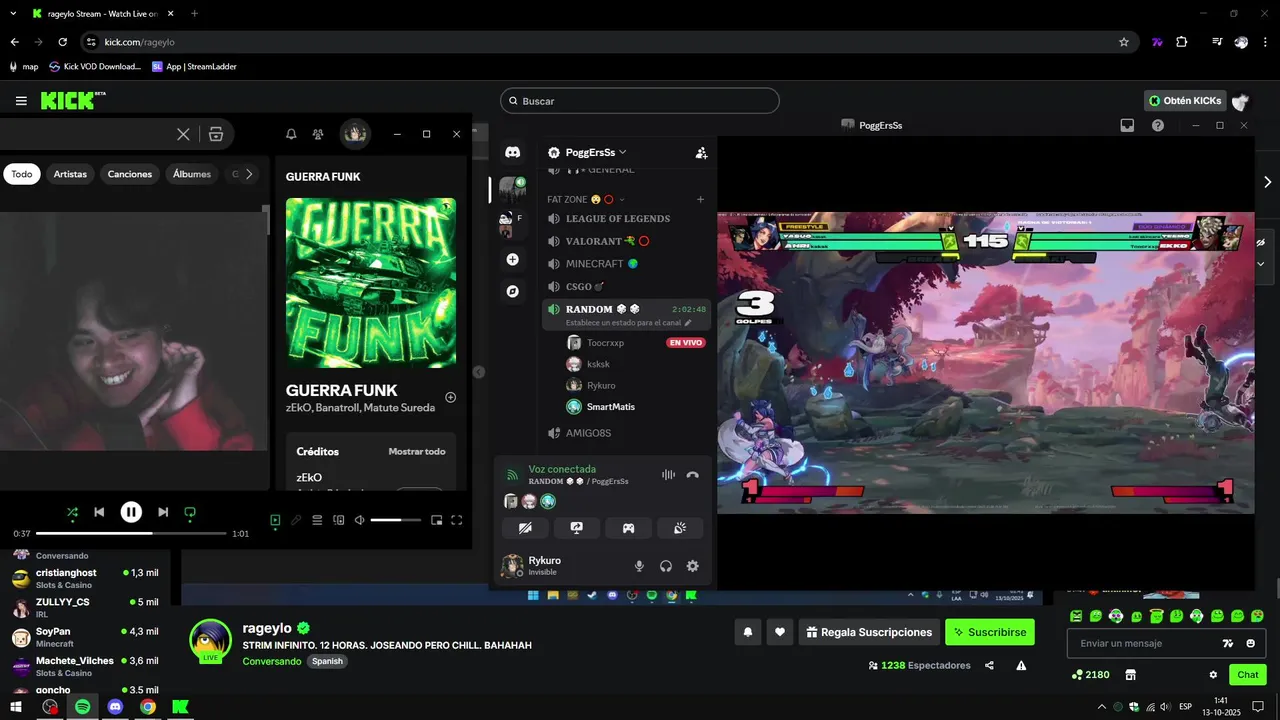1280x720 pixels.
Task: Open Spotify browse icon next to search
Action: pyautogui.click(x=216, y=134)
